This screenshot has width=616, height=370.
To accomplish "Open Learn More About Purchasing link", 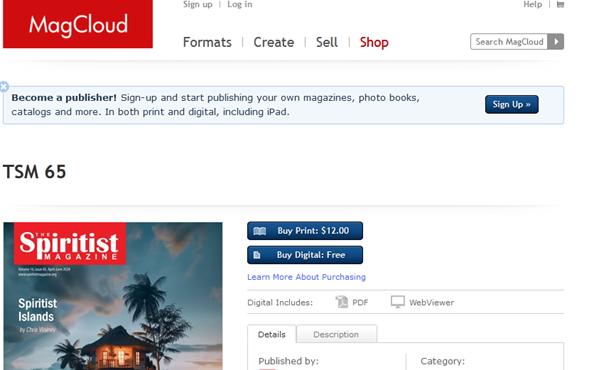I will [x=306, y=277].
